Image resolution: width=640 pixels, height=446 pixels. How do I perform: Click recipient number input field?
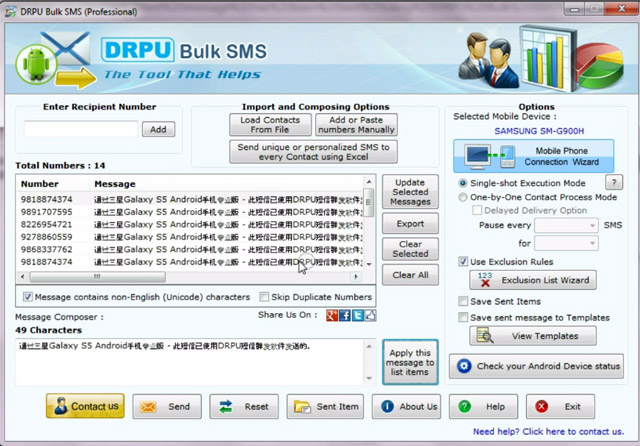pos(81,129)
